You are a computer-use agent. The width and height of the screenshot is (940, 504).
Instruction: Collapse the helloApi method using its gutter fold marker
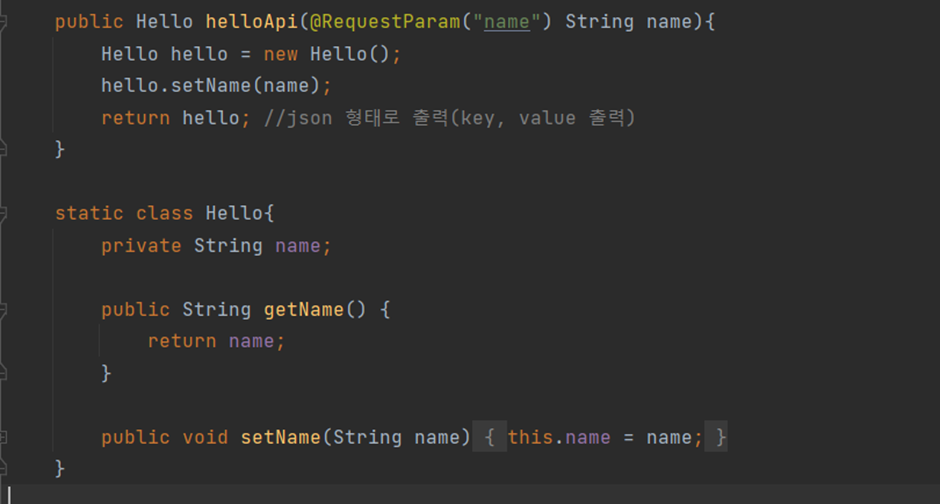coord(3,22)
